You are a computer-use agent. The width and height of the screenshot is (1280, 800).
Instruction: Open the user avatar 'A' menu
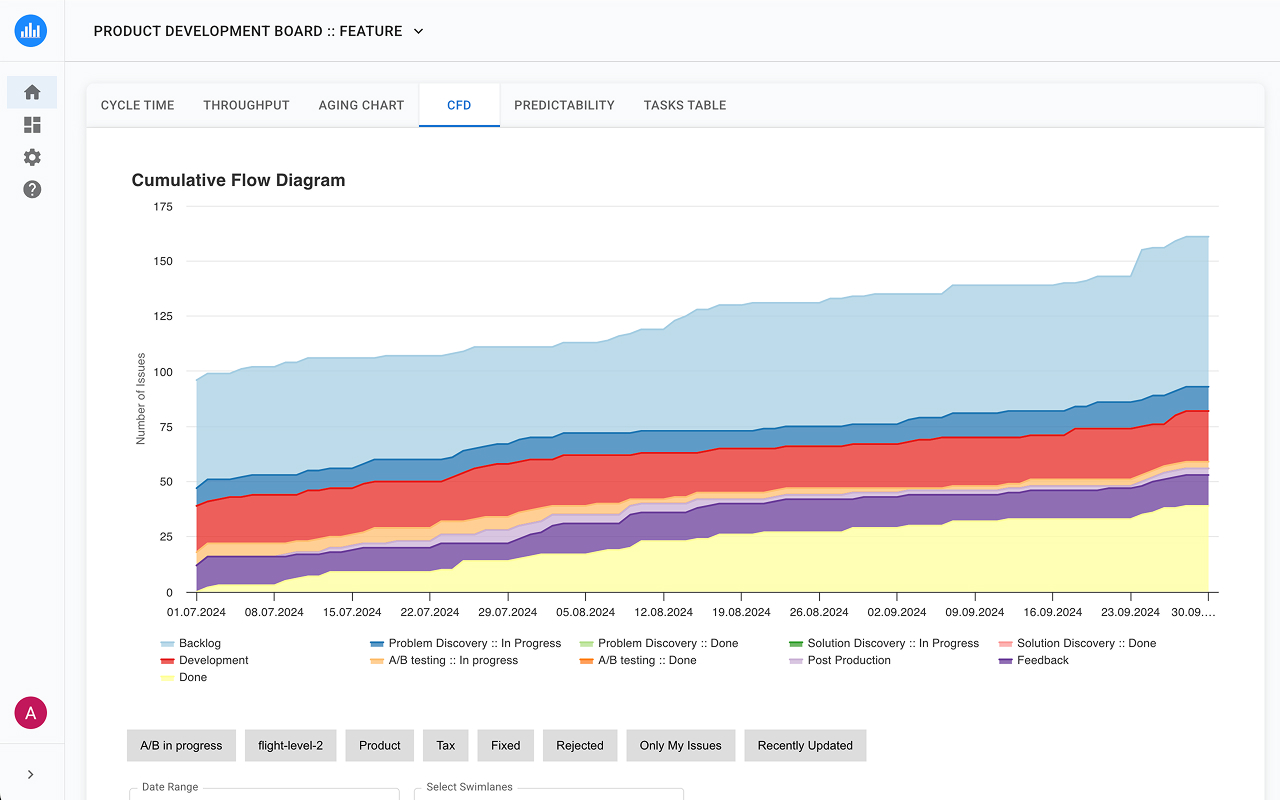31,713
